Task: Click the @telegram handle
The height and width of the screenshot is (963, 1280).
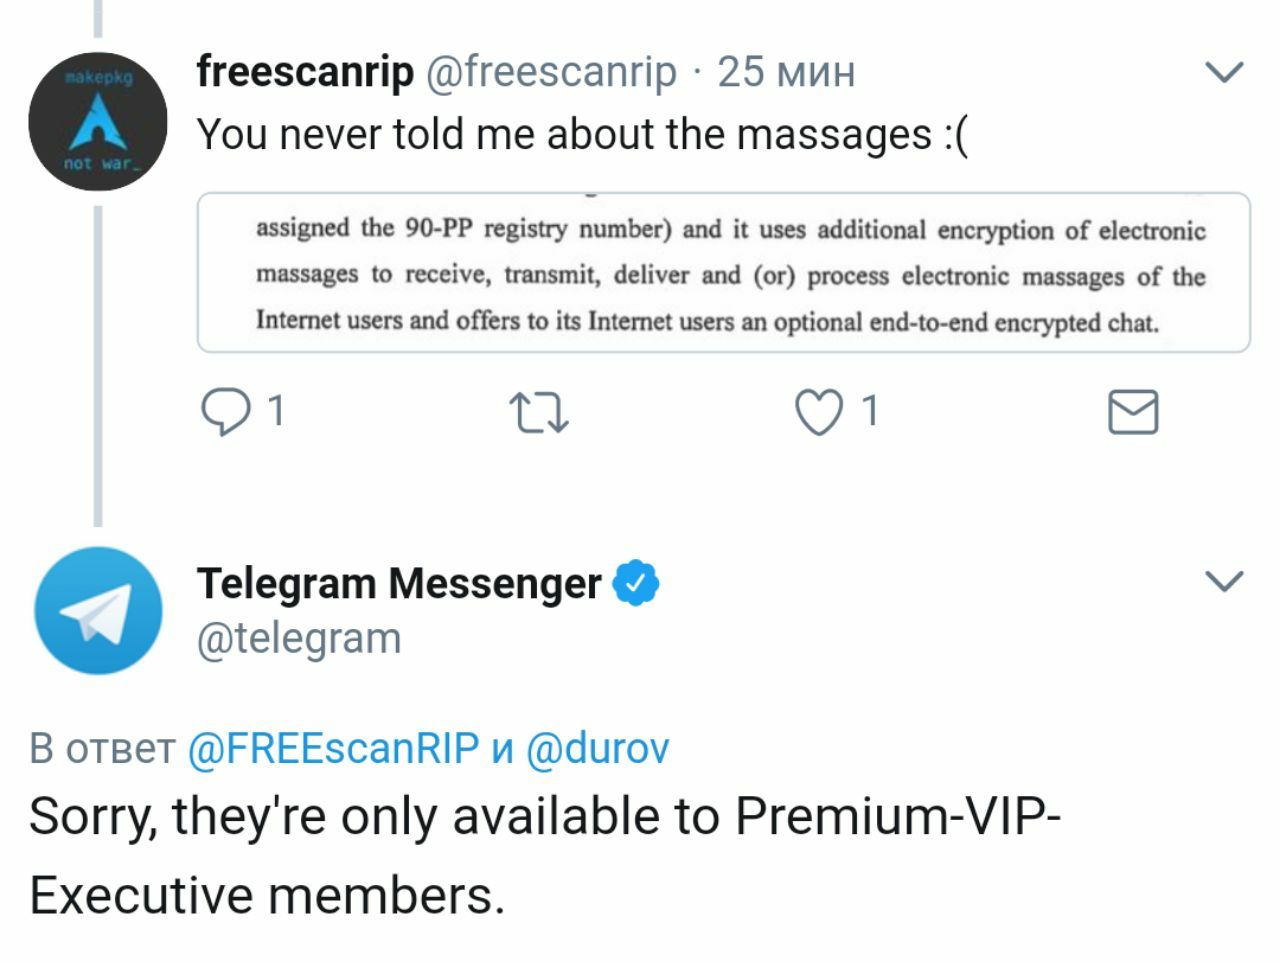Action: (x=299, y=638)
